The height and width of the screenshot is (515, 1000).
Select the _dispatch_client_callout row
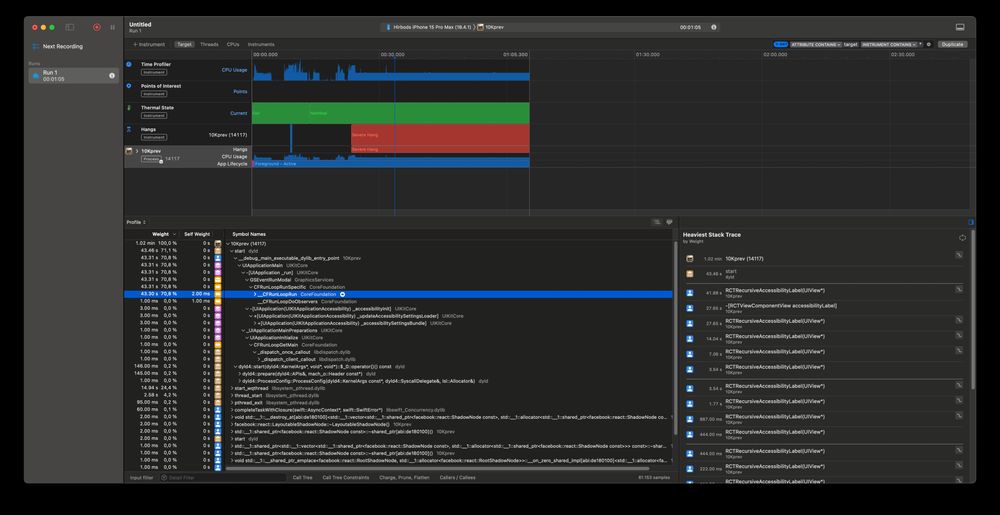(398, 359)
